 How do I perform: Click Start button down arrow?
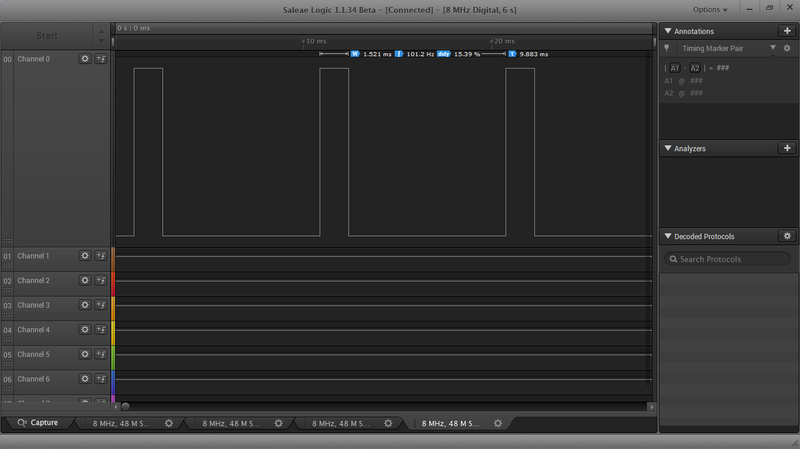101,41
